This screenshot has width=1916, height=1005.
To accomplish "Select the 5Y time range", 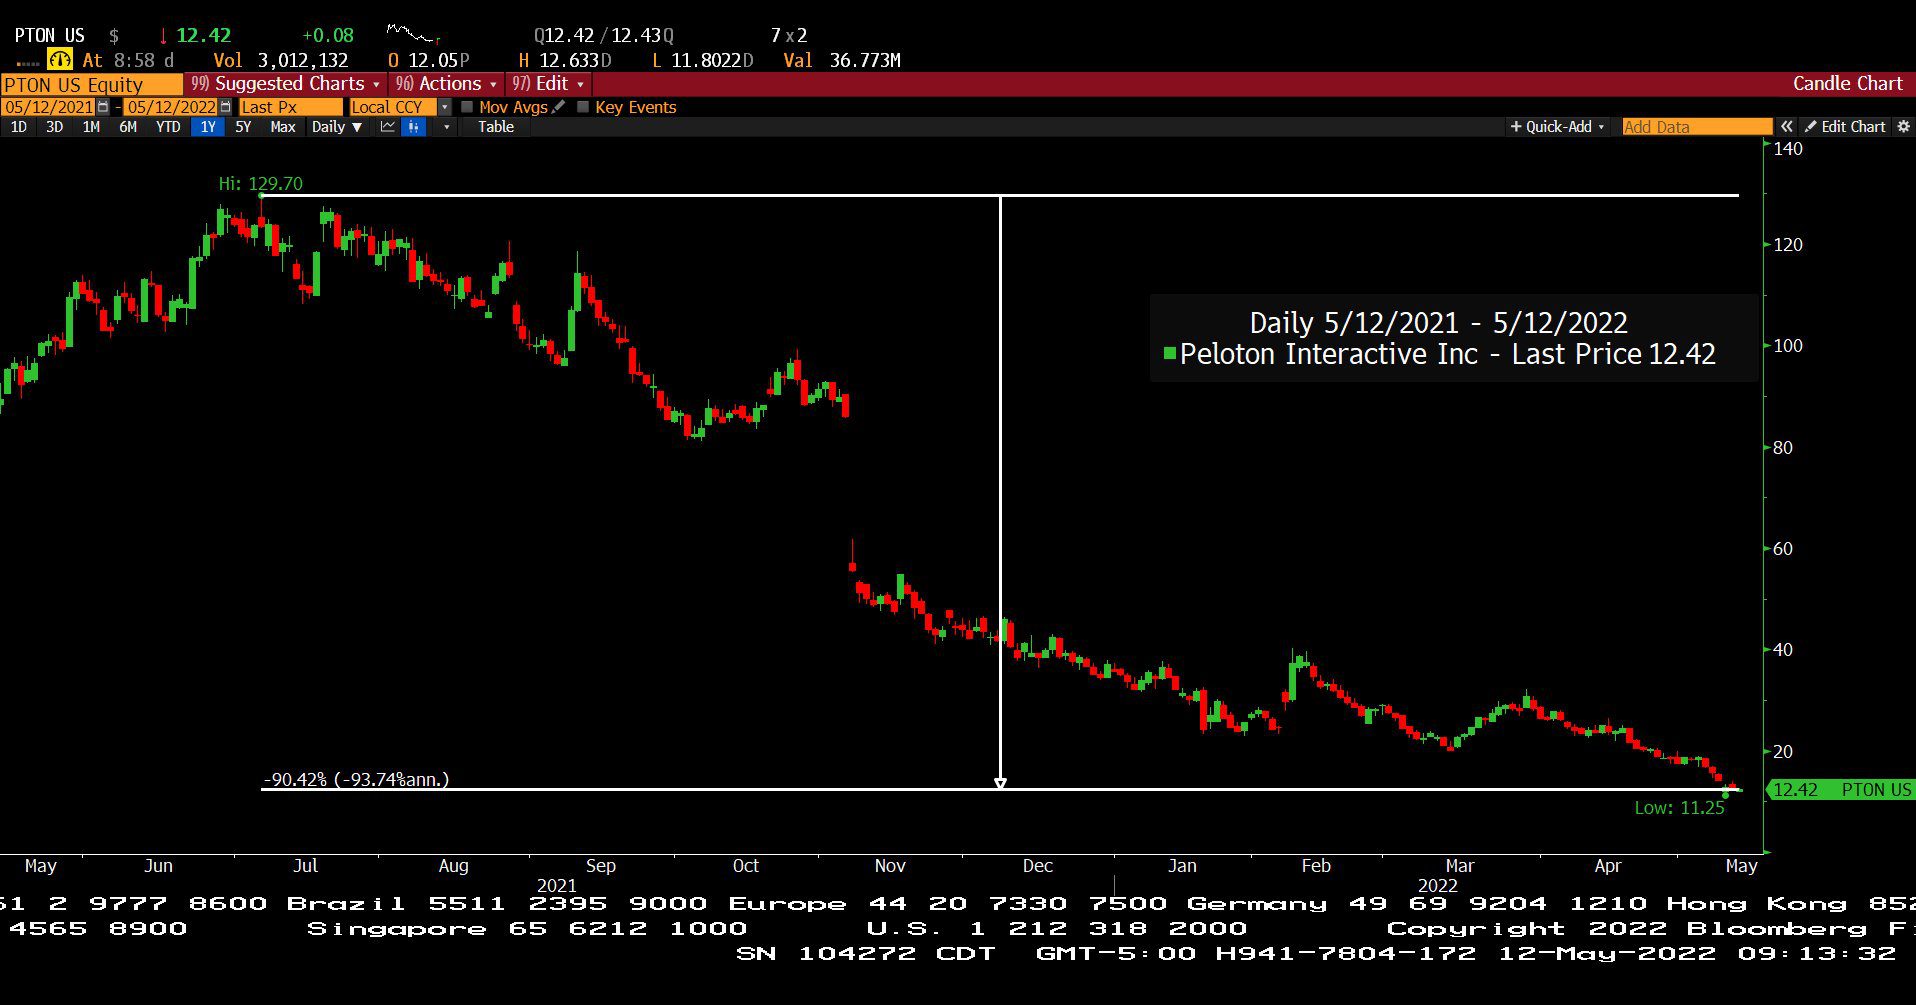I will (x=243, y=127).
